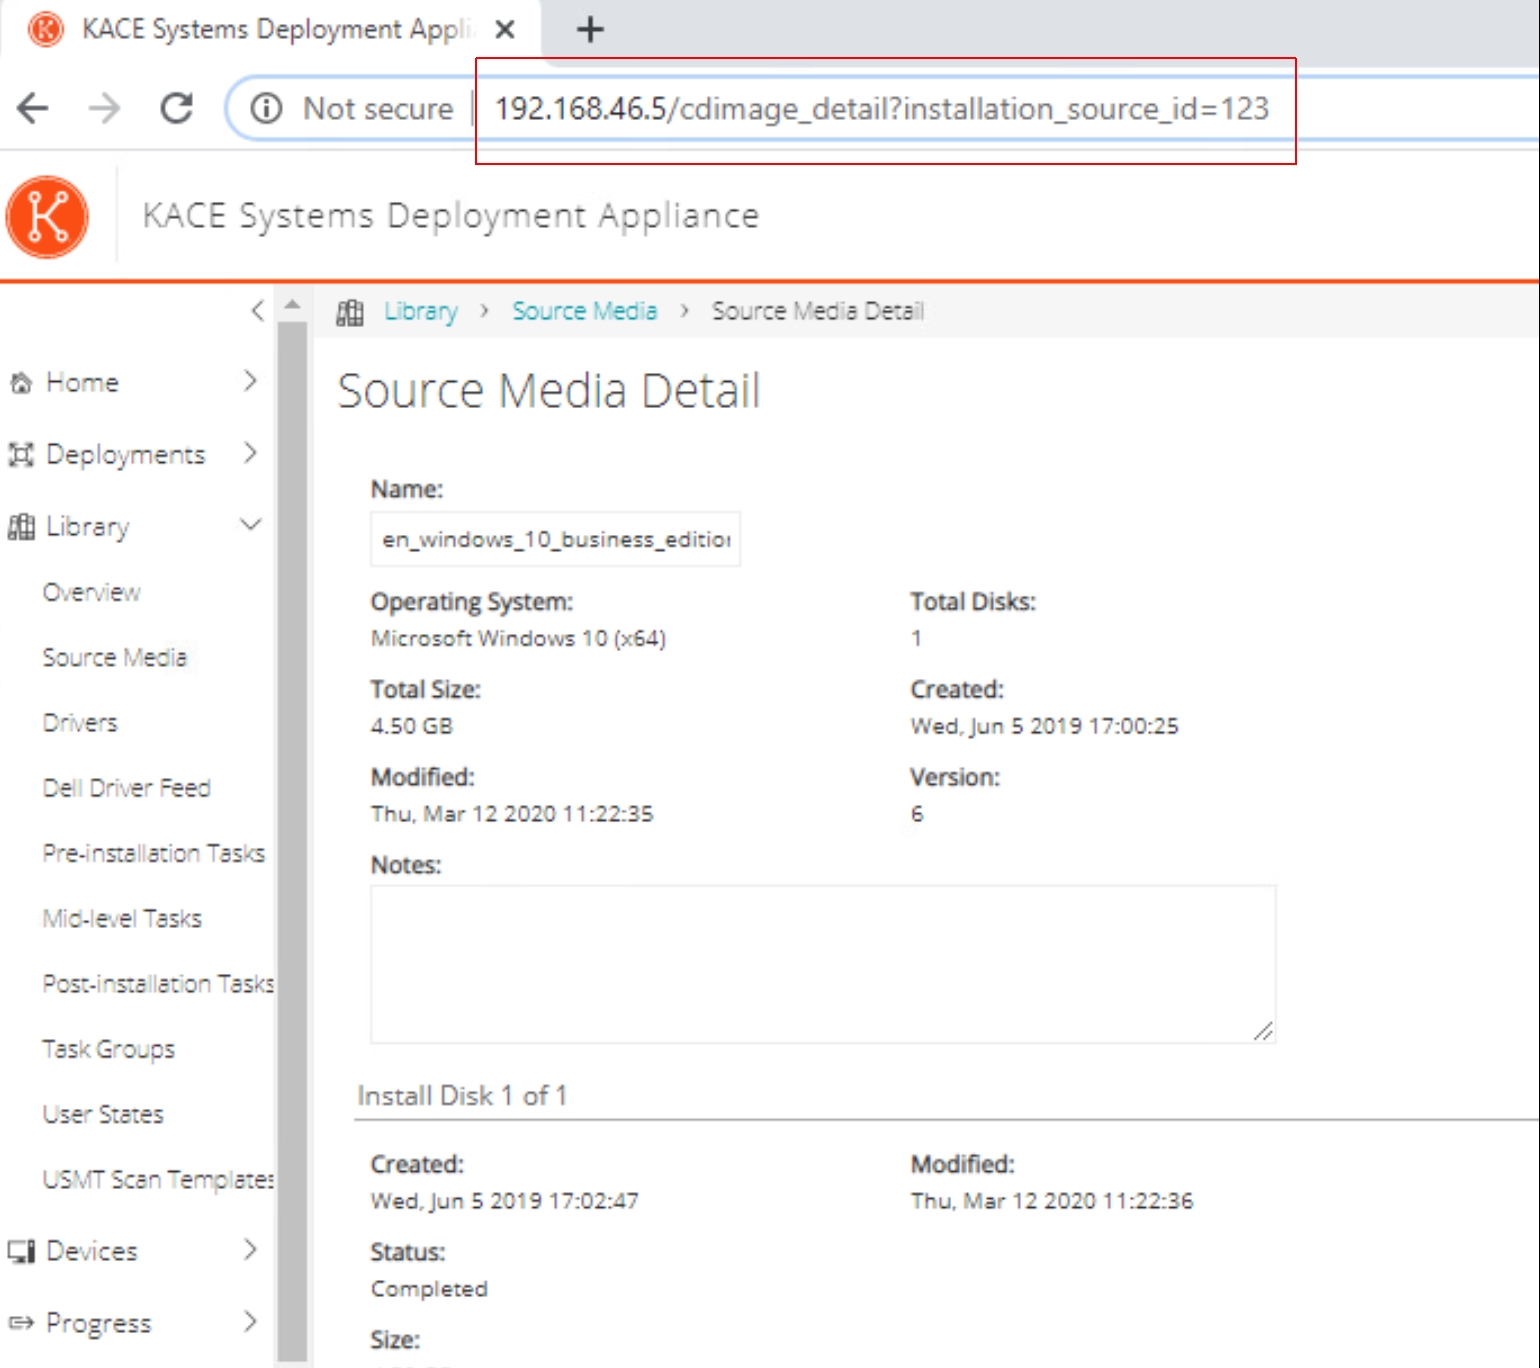Click the Deployments icon in the sidebar
1540x1368 pixels.
pyautogui.click(x=21, y=455)
